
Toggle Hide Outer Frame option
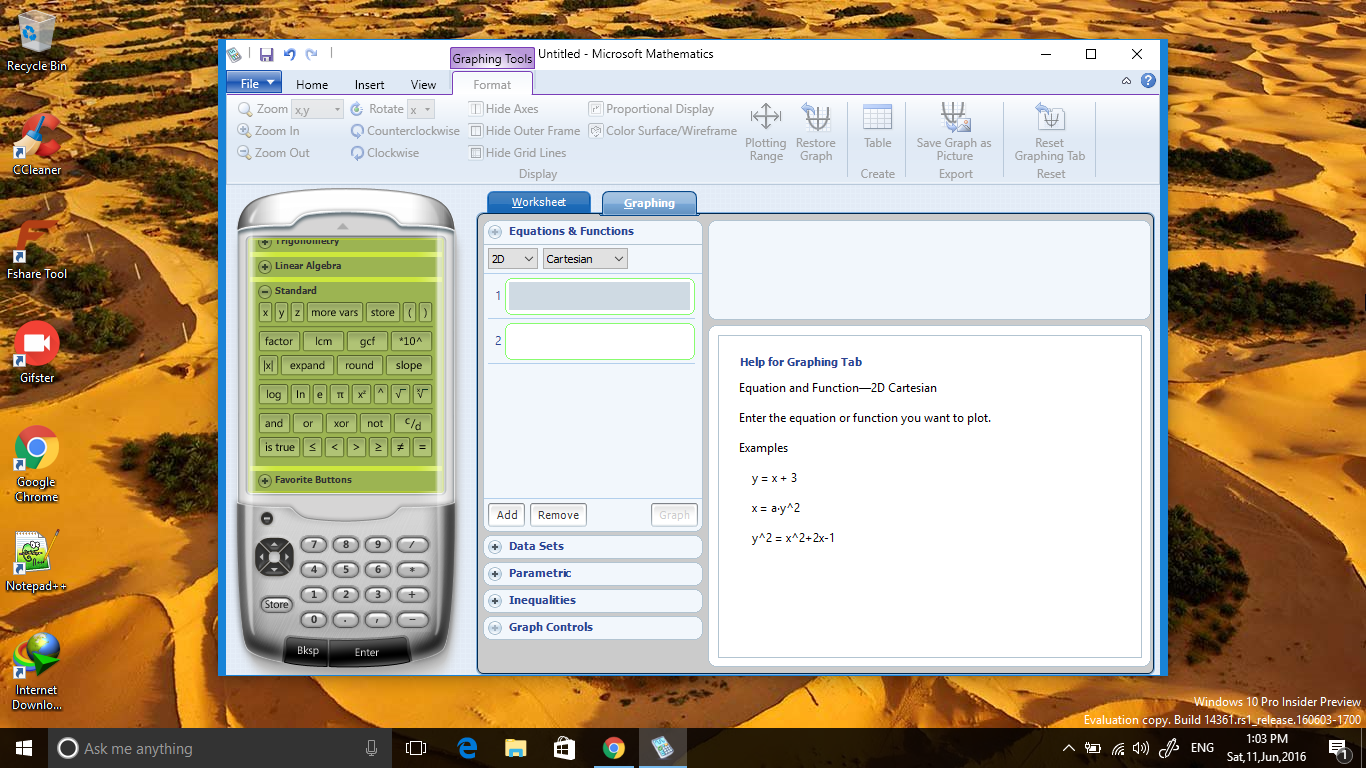pos(525,131)
